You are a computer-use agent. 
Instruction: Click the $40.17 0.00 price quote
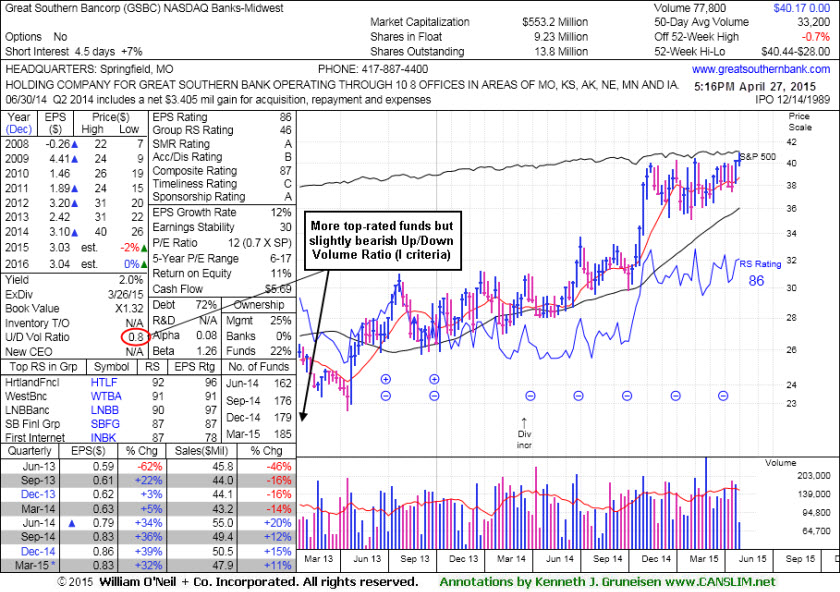[x=801, y=8]
